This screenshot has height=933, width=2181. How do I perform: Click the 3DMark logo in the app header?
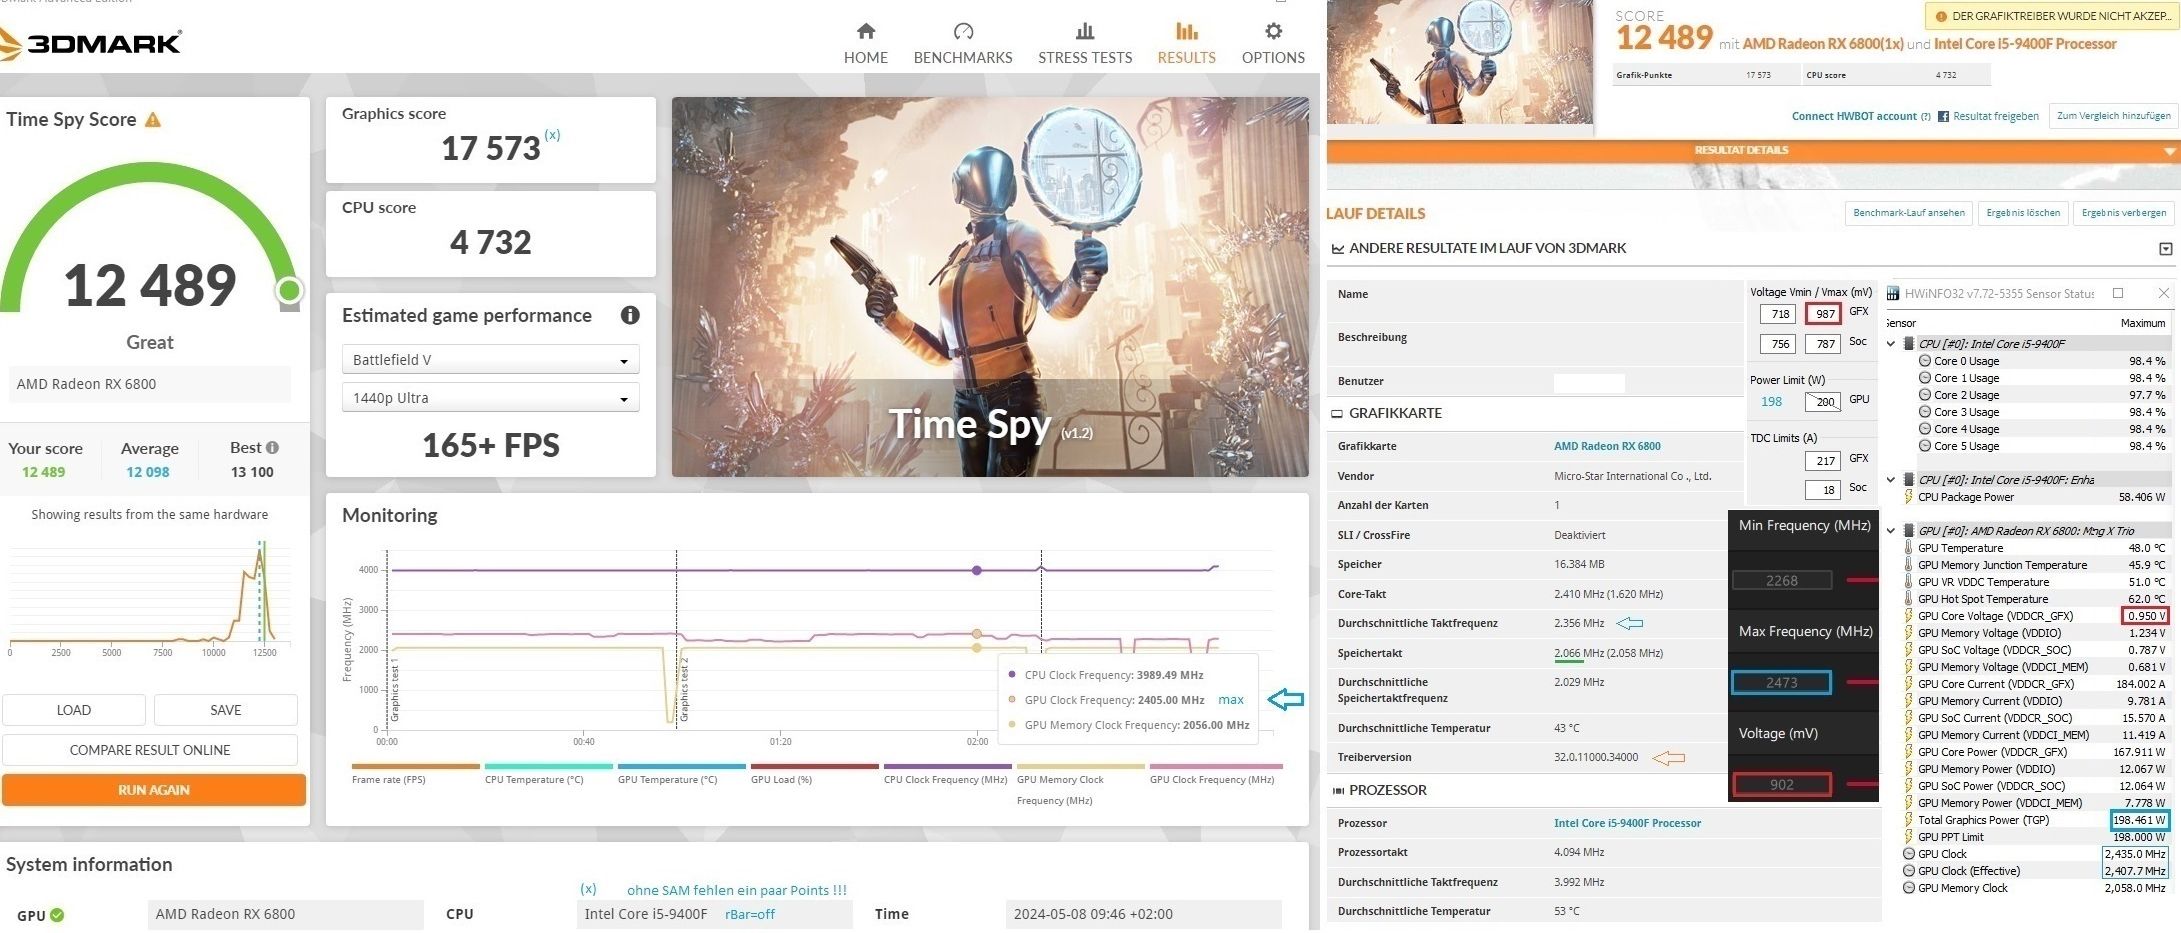(91, 43)
